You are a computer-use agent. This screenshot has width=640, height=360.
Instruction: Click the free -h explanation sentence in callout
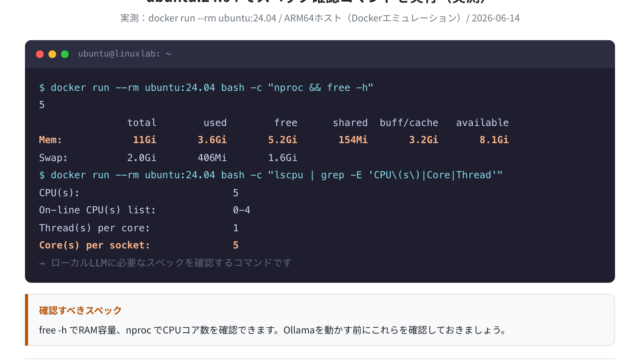(273, 330)
